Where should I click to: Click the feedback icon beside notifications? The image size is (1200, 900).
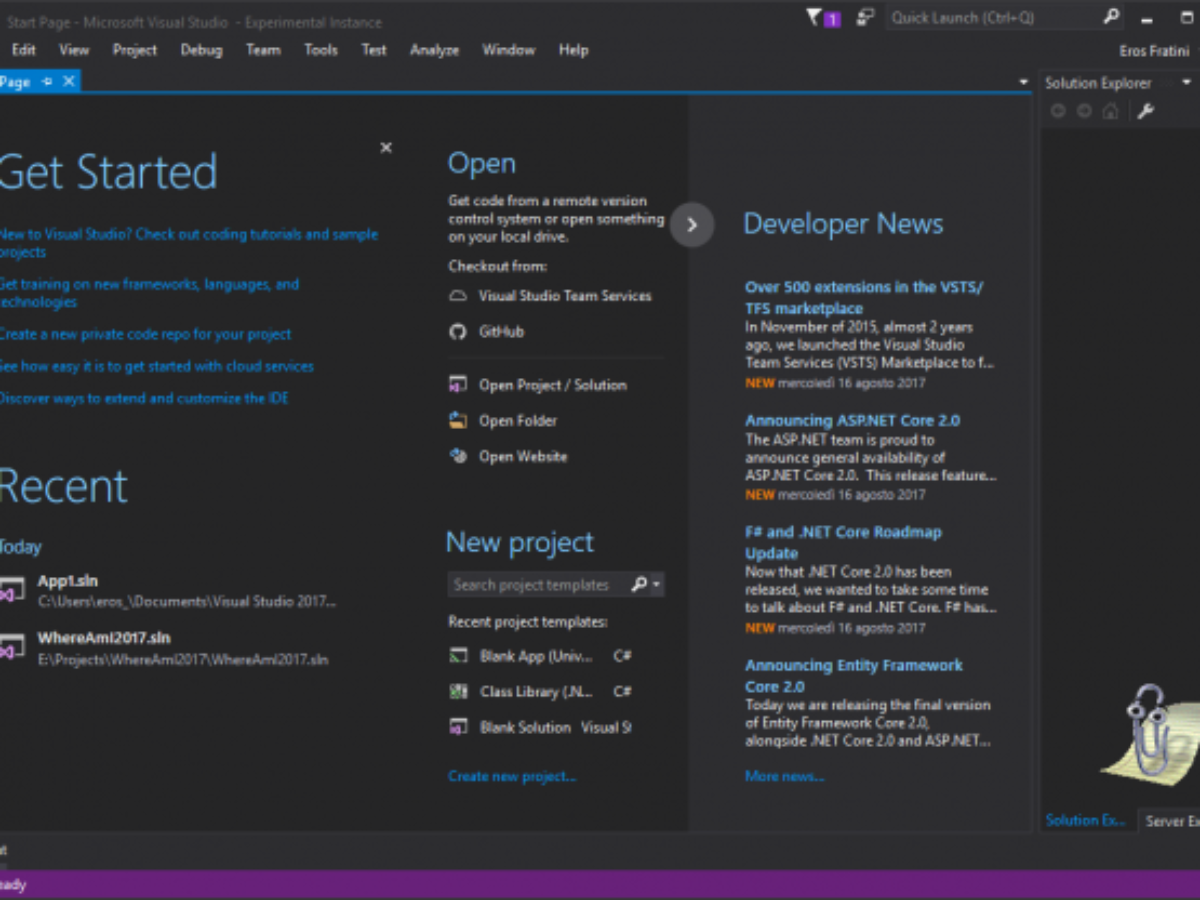(x=866, y=18)
